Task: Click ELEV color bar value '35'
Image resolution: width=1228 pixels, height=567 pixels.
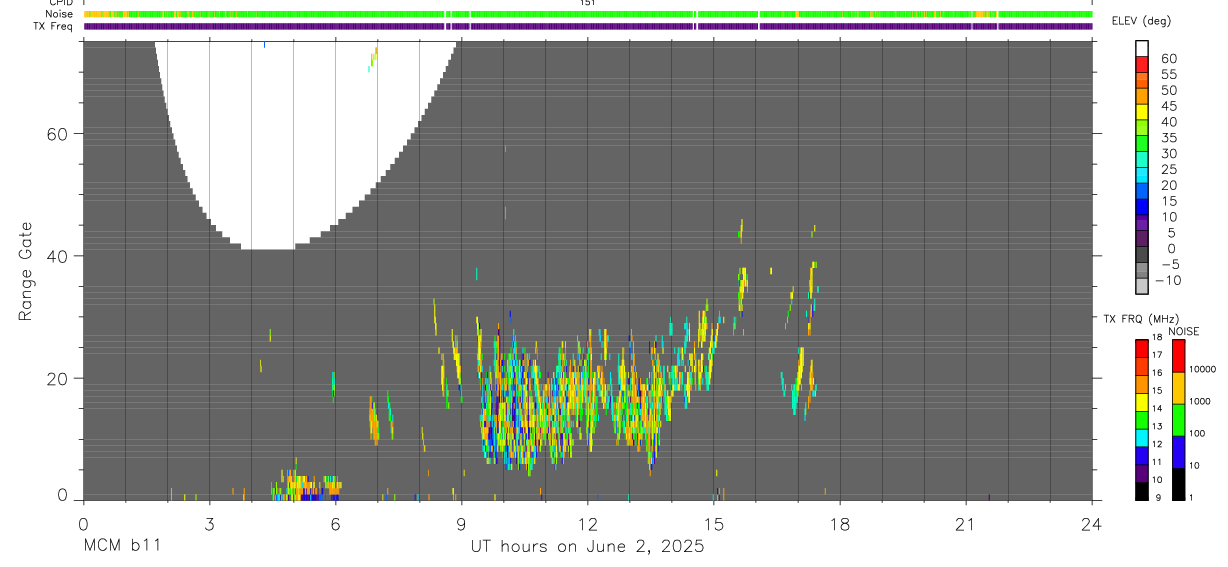Action: click(1168, 138)
